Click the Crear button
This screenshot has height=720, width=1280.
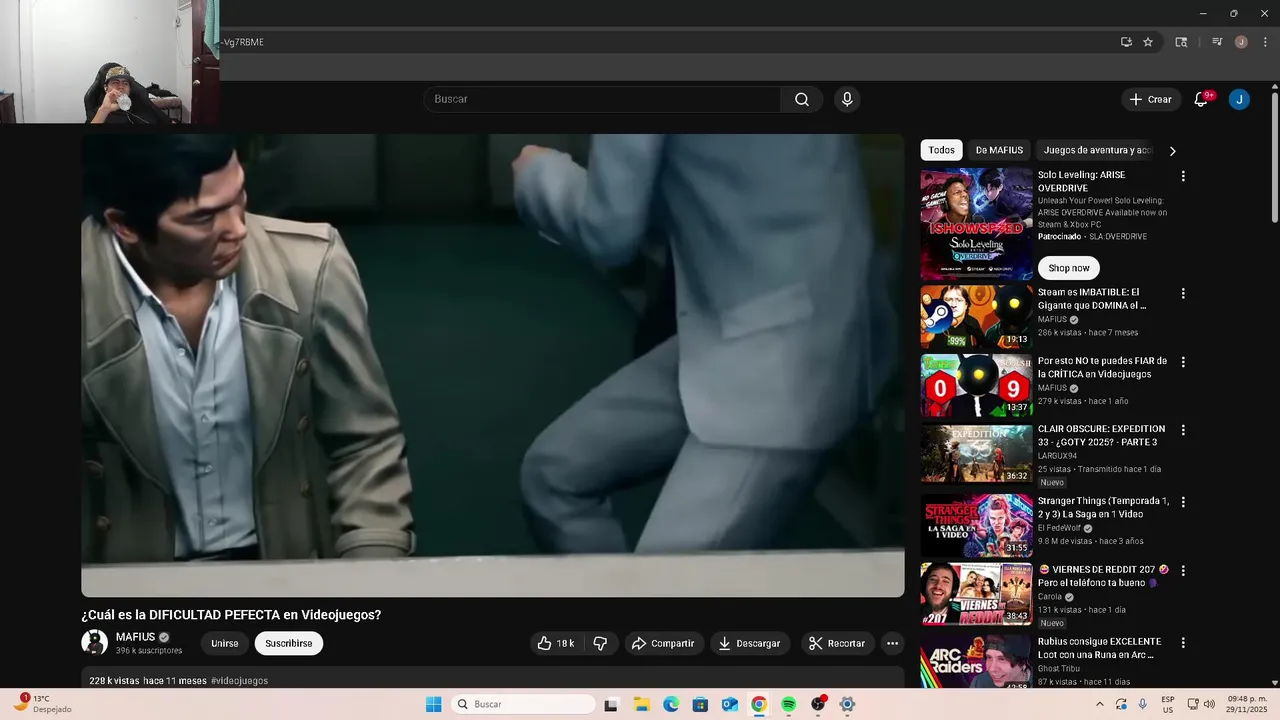point(1150,99)
